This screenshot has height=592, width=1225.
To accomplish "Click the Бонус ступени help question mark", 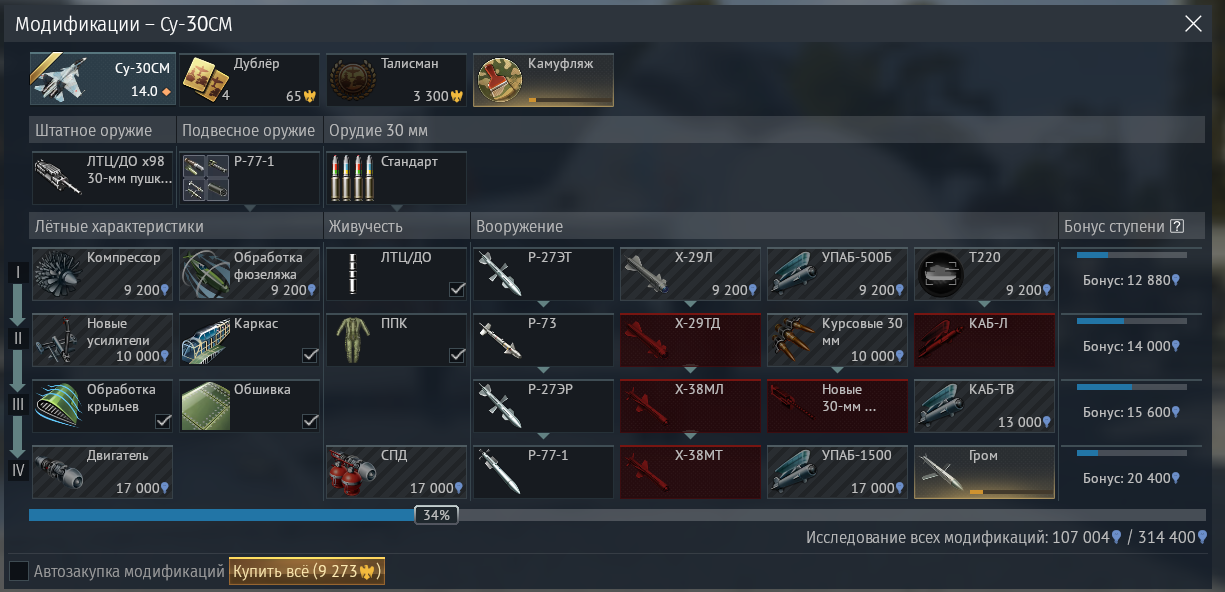I will (x=1177, y=226).
